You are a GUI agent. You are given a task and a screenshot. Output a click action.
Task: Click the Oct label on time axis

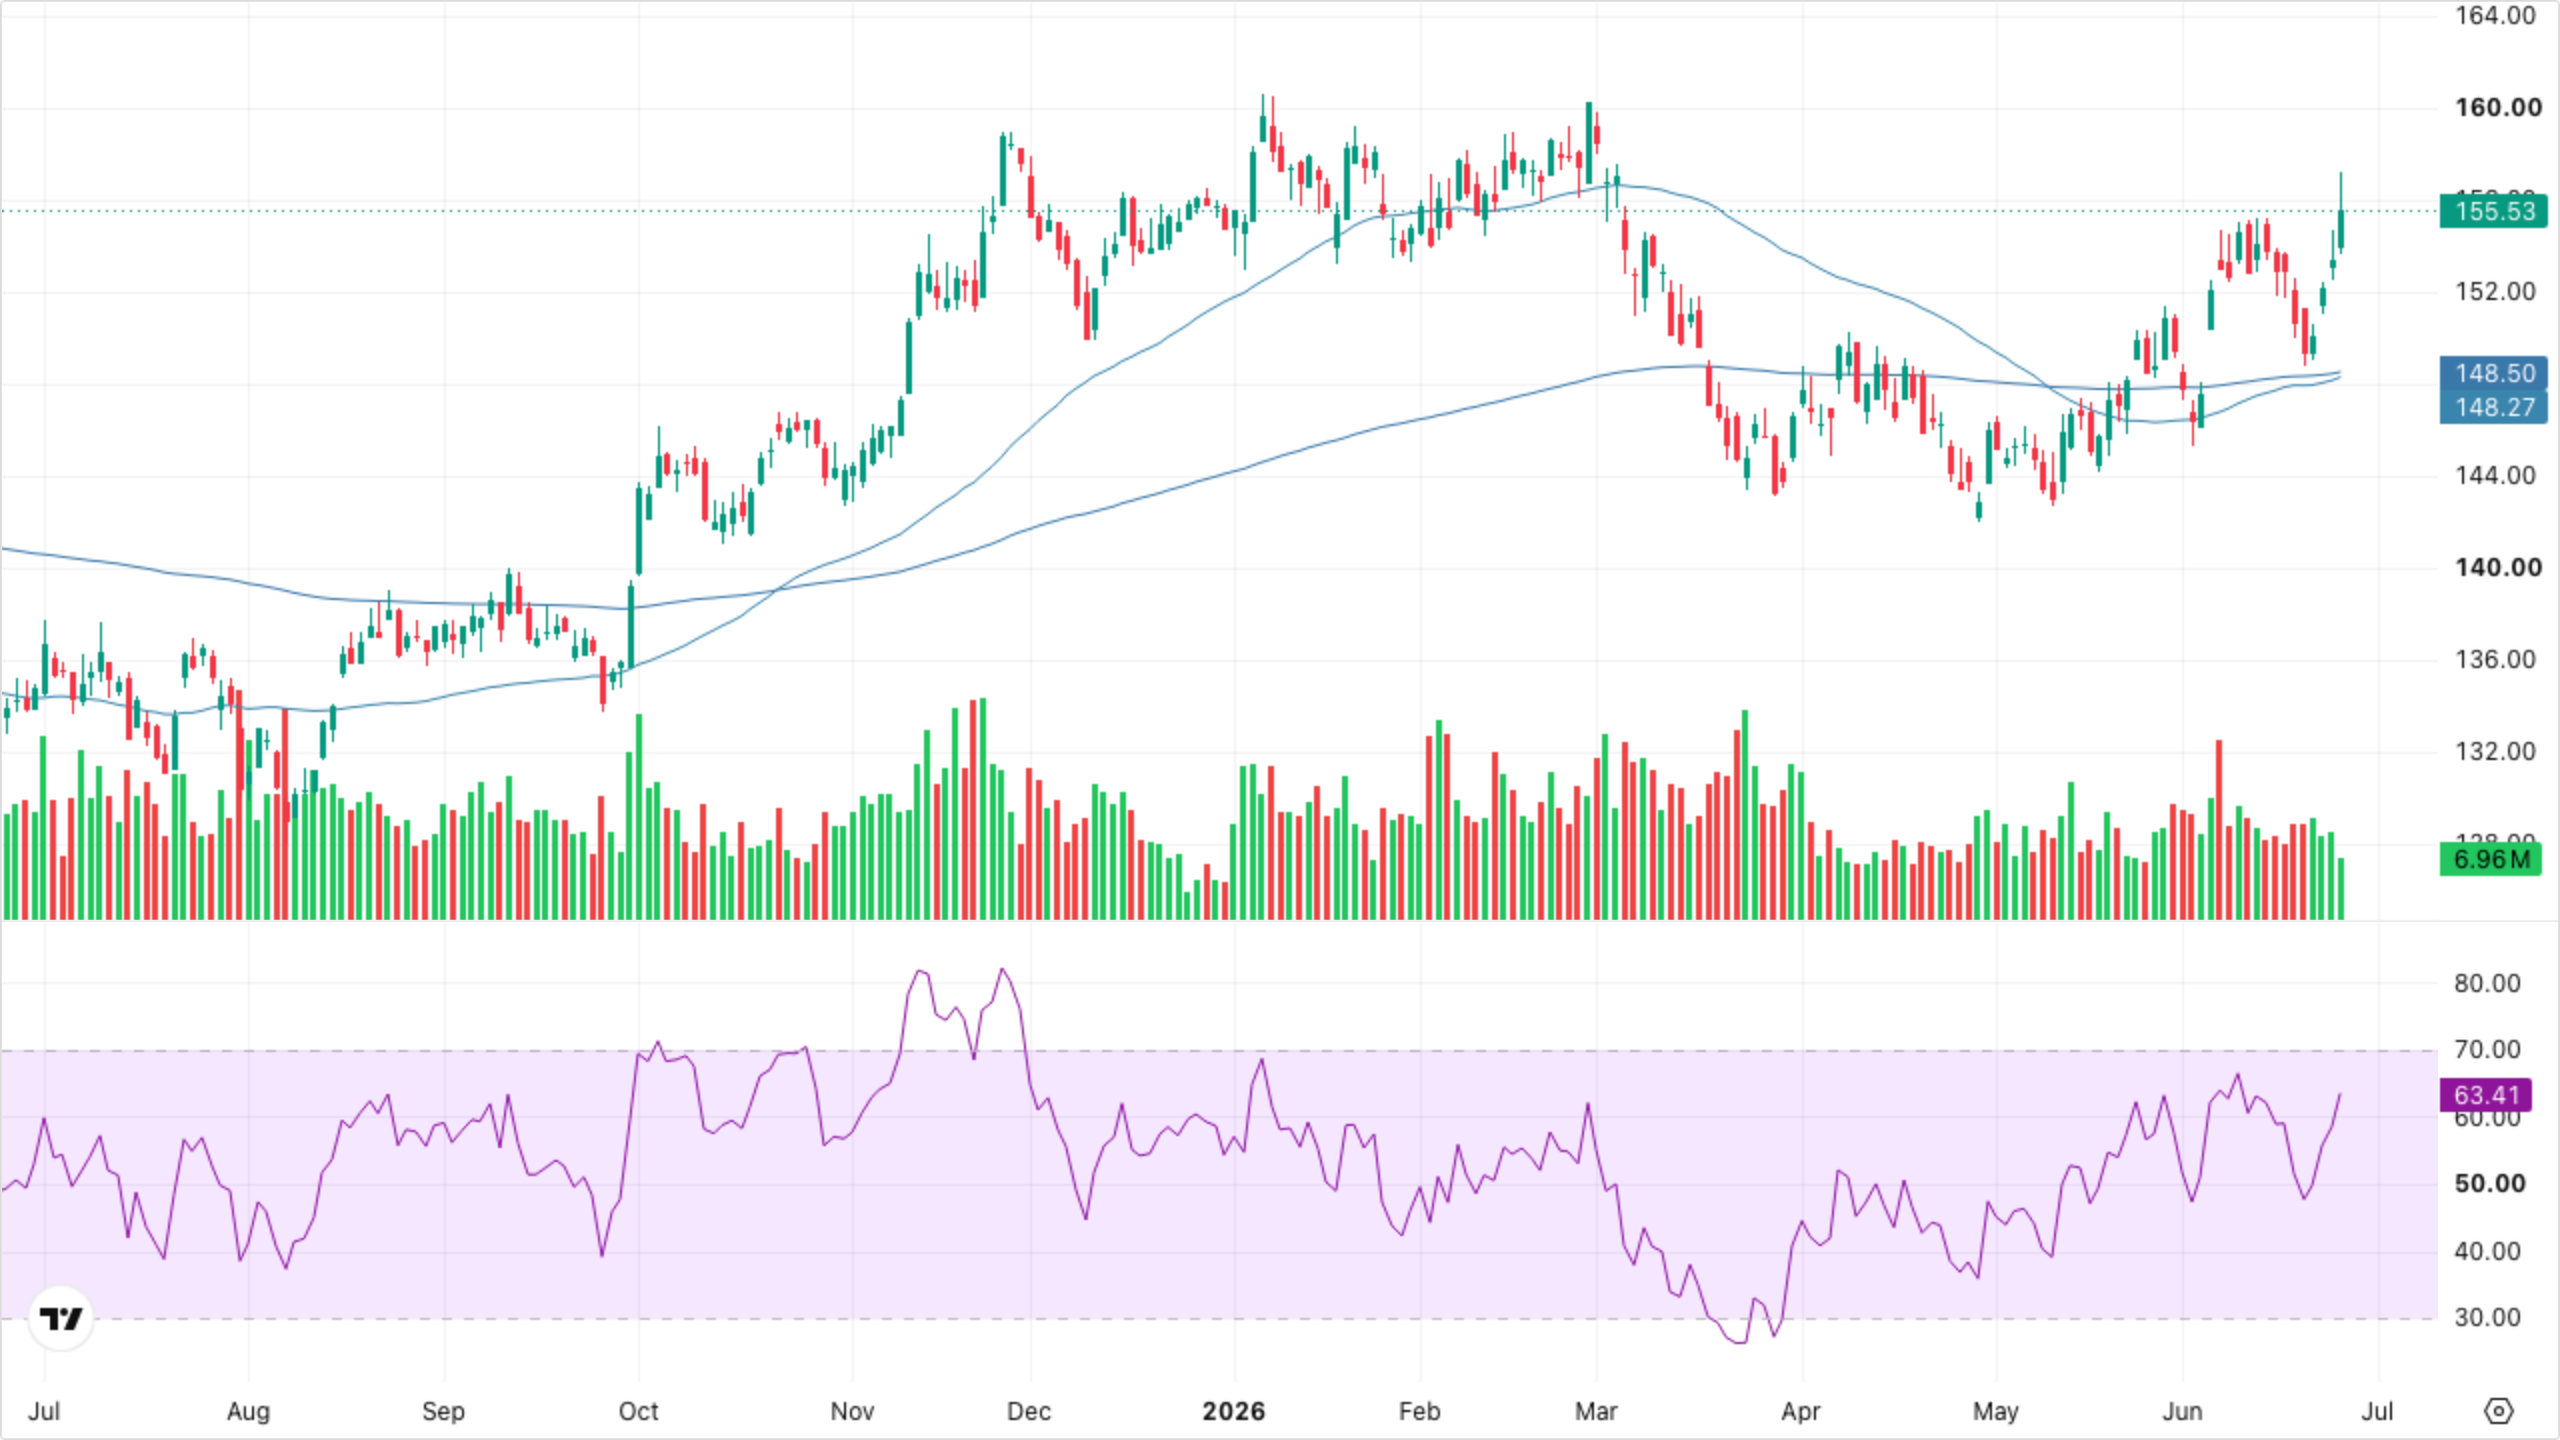(638, 1411)
